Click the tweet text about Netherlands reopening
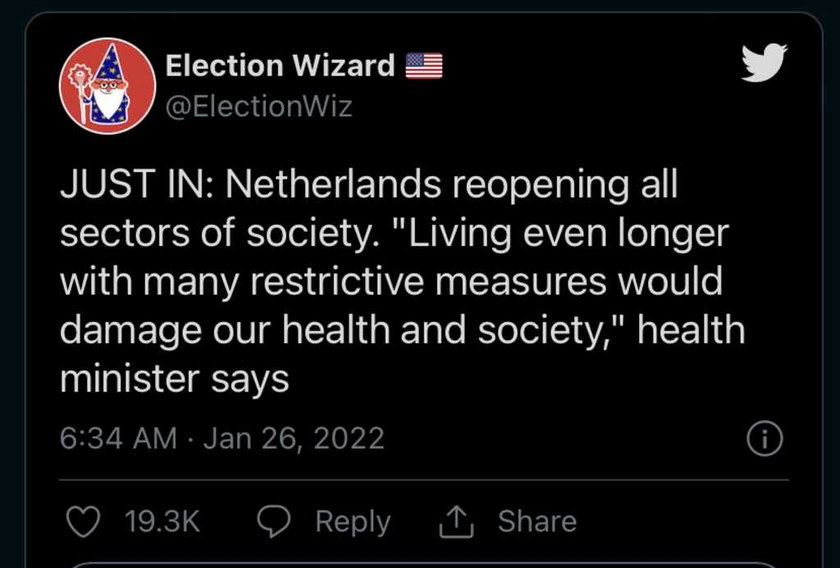Viewport: 840px width, 568px height. [402, 281]
